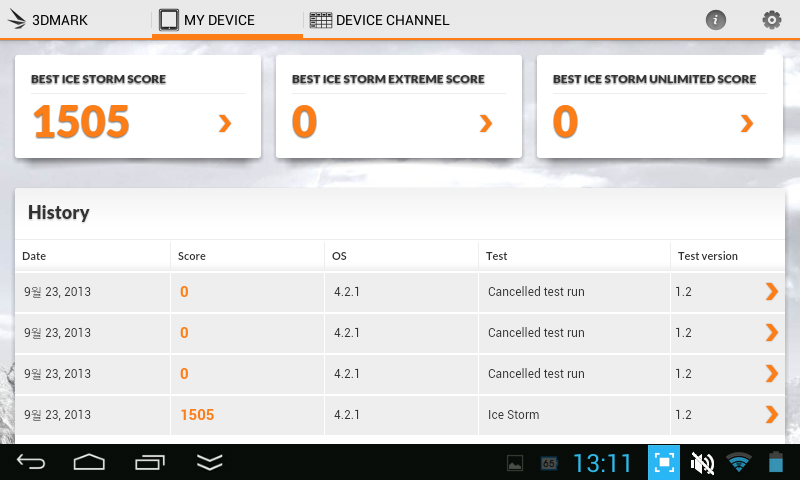Click the Test version column header
The image size is (800, 480).
[708, 256]
